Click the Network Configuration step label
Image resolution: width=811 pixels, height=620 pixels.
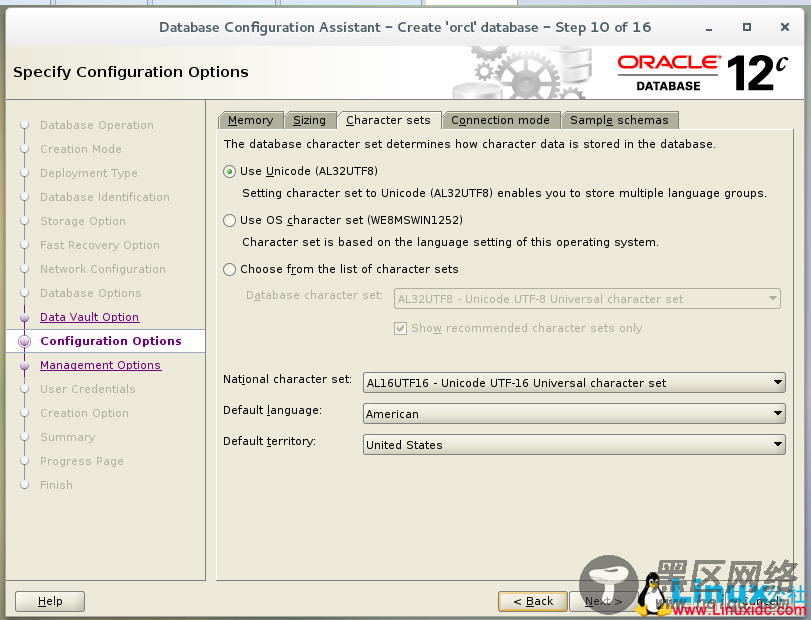[x=102, y=269]
